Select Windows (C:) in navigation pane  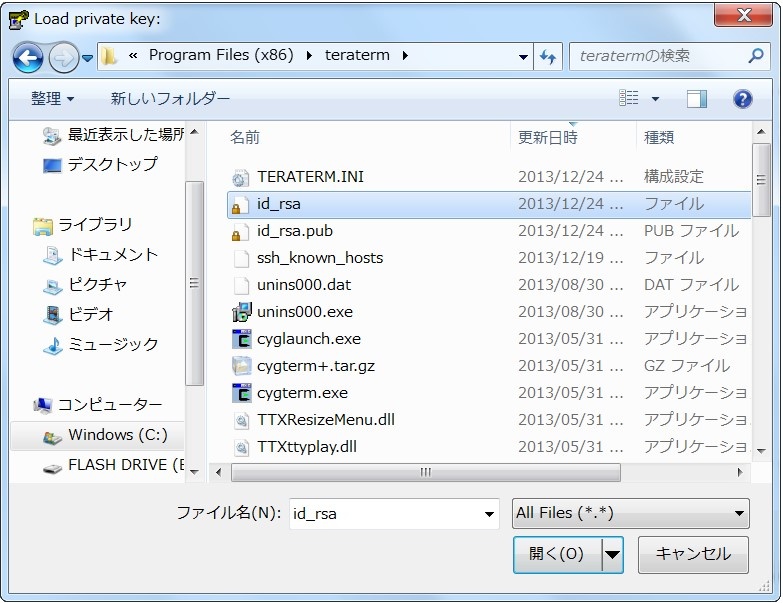tap(117, 435)
